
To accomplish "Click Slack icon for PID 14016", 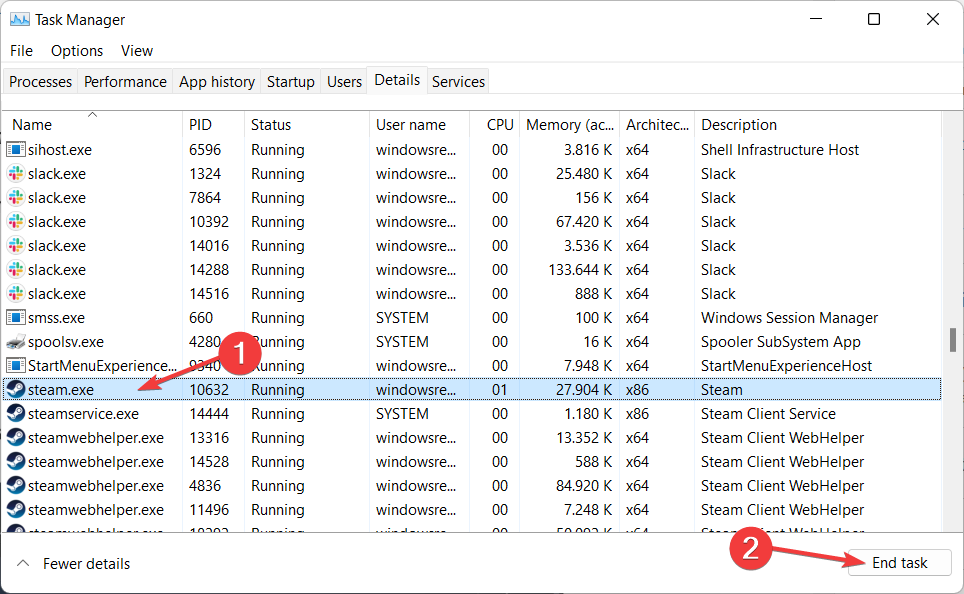I will pyautogui.click(x=16, y=245).
